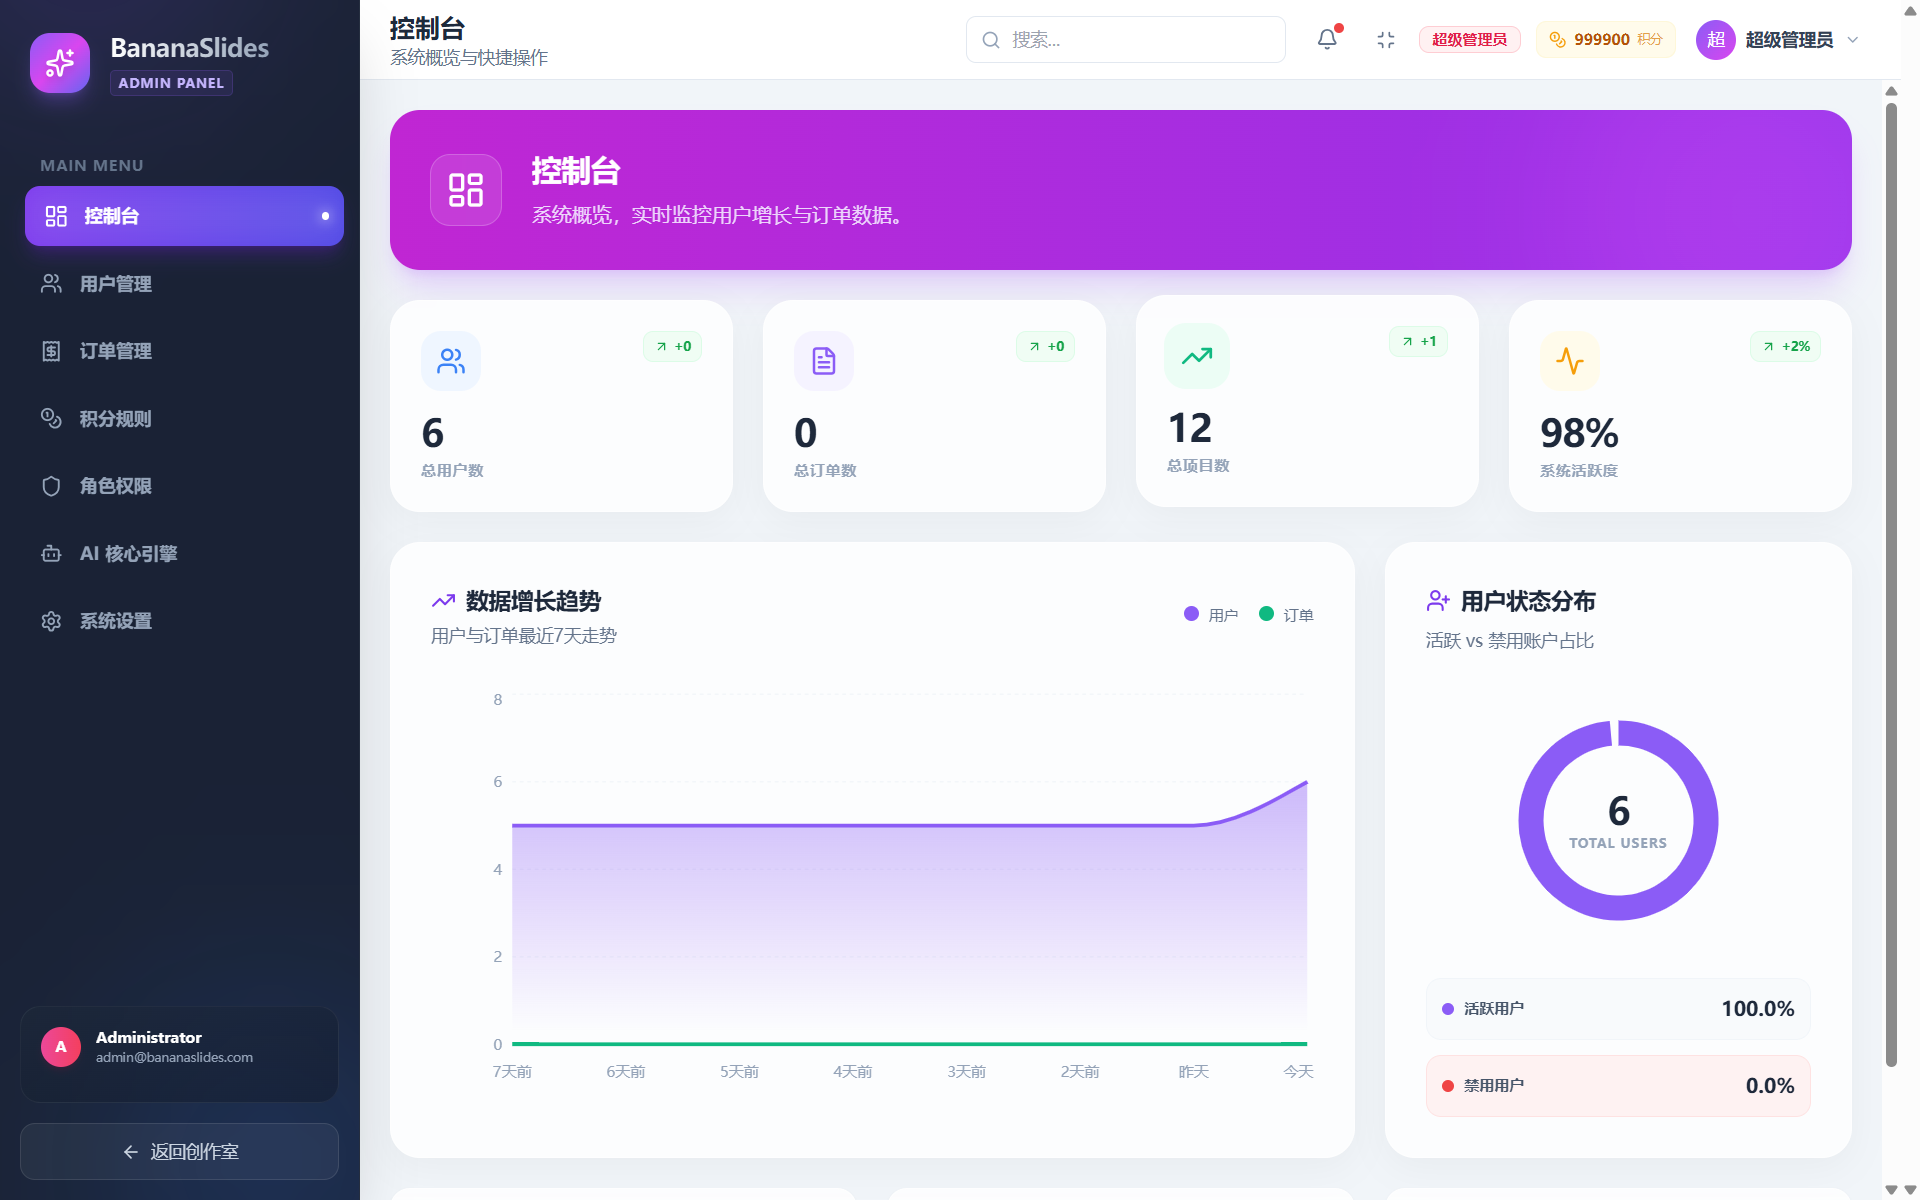This screenshot has width=1920, height=1200.
Task: Click the 活跃用户 100.0% row
Action: pyautogui.click(x=1618, y=1009)
